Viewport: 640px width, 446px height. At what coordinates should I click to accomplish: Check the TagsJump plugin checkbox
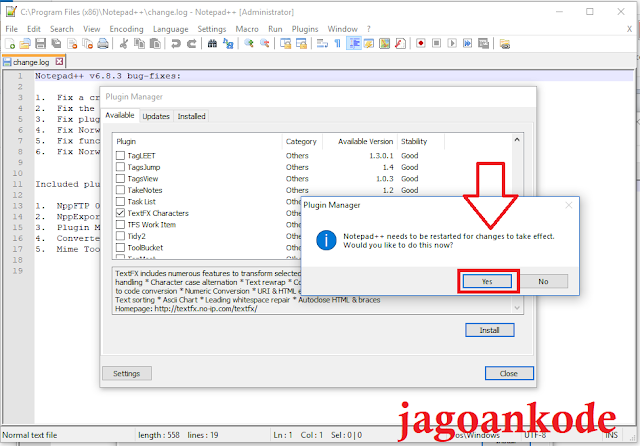(120, 167)
